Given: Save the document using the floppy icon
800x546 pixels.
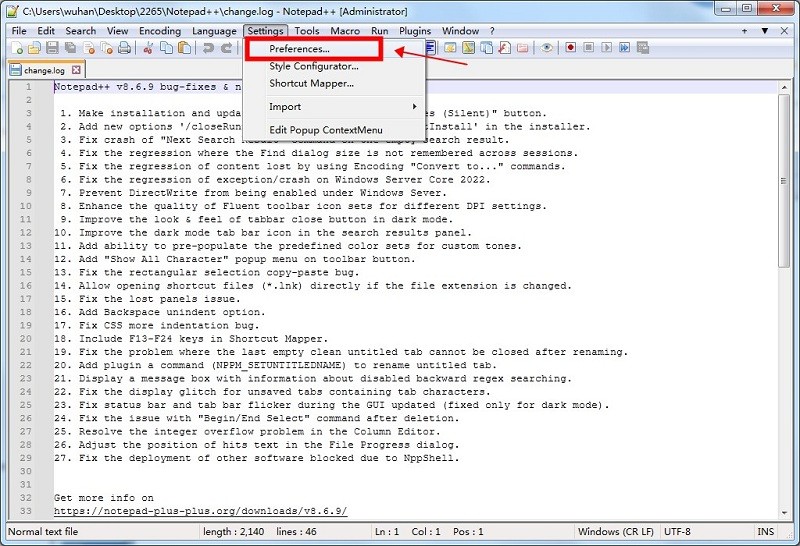Looking at the screenshot, I should [x=52, y=48].
